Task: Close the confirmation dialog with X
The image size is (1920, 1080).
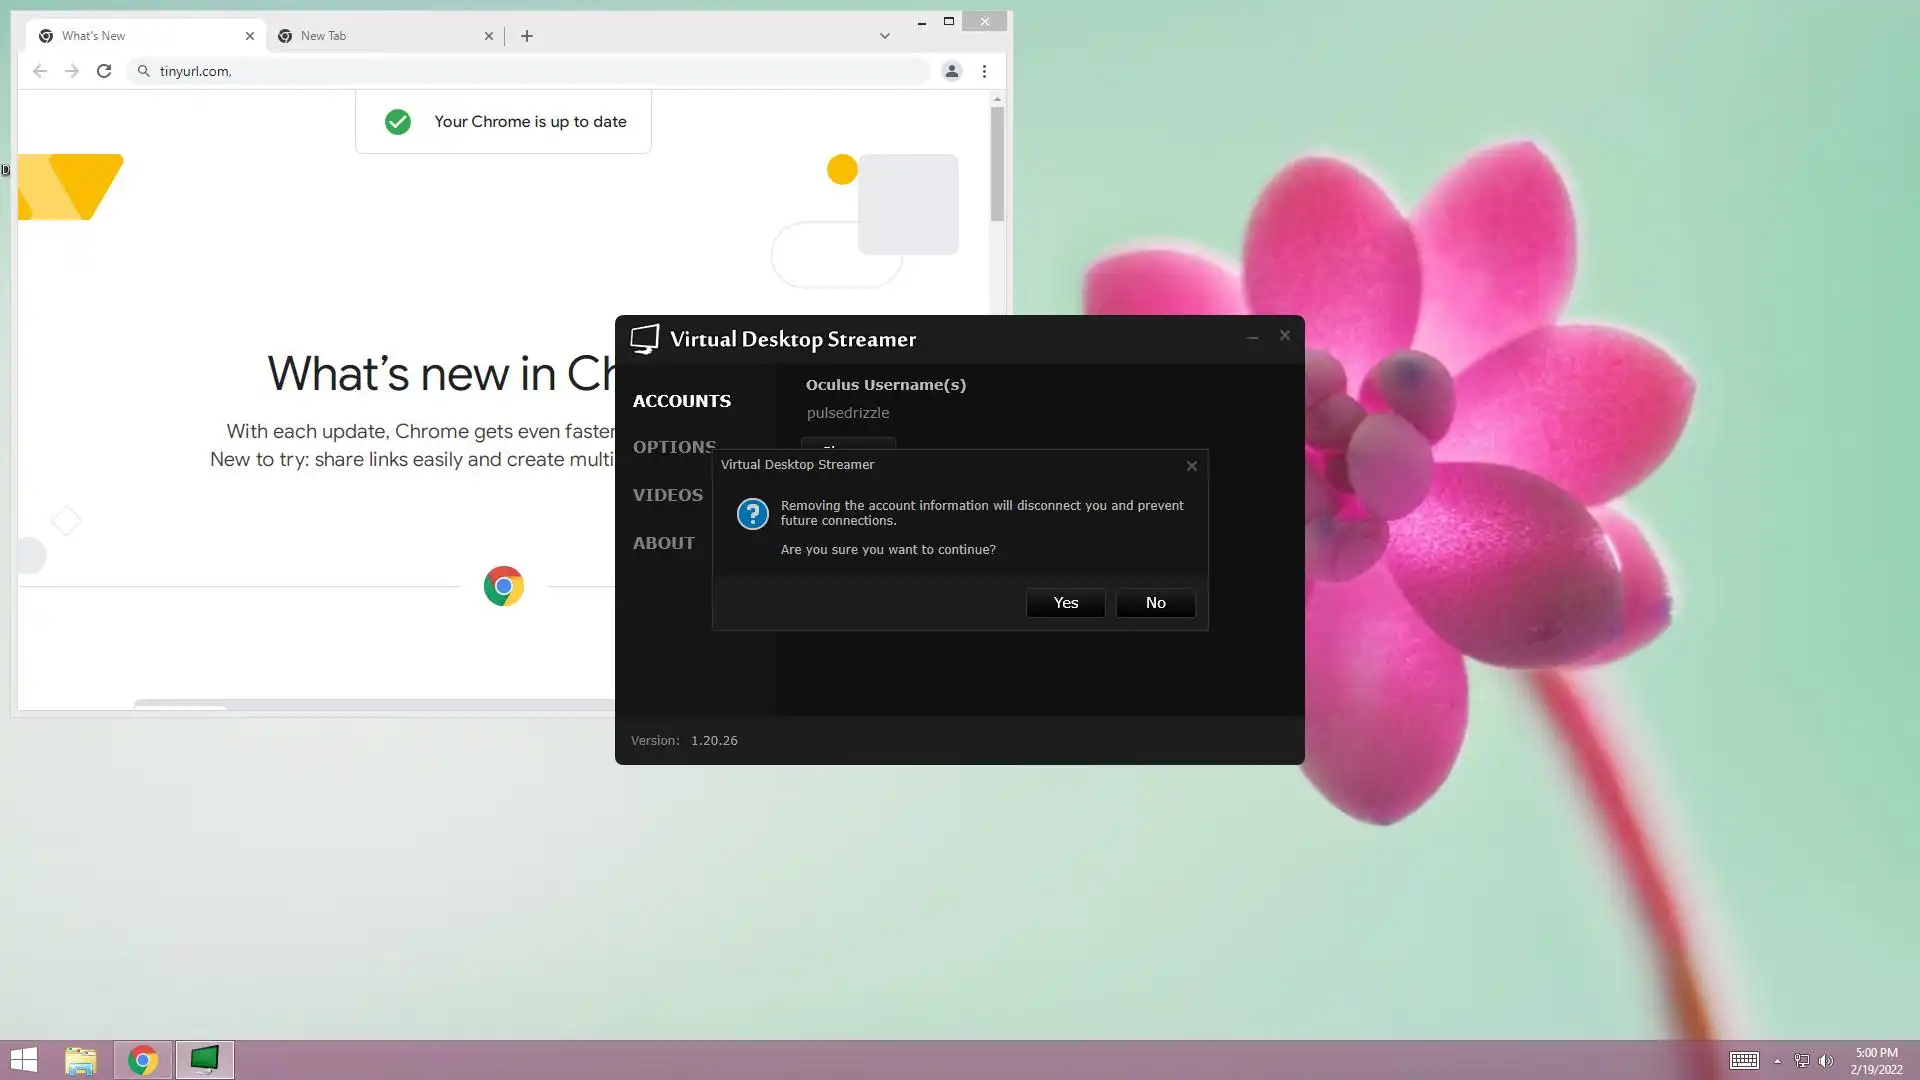Action: tap(1191, 466)
